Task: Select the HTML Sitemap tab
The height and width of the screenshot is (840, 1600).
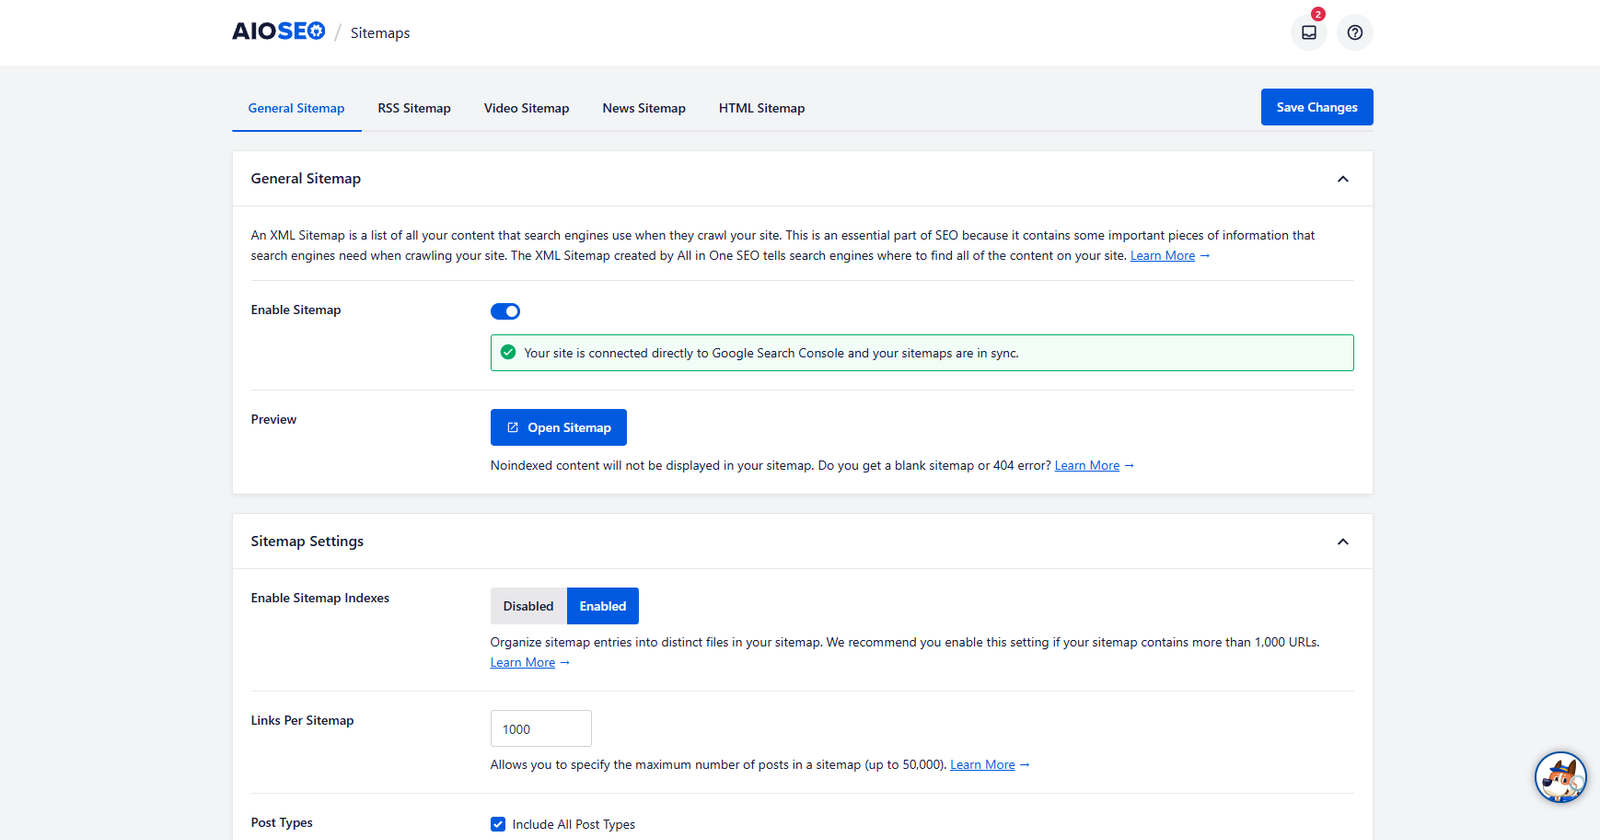Action: (x=761, y=108)
